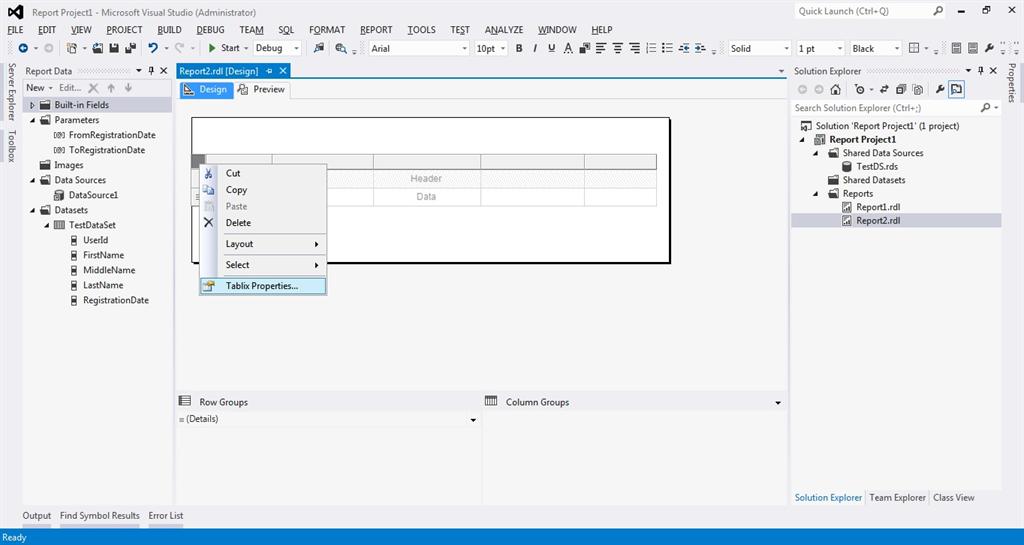
Task: Click the Save All toolbar icon
Action: pyautogui.click(x=131, y=48)
